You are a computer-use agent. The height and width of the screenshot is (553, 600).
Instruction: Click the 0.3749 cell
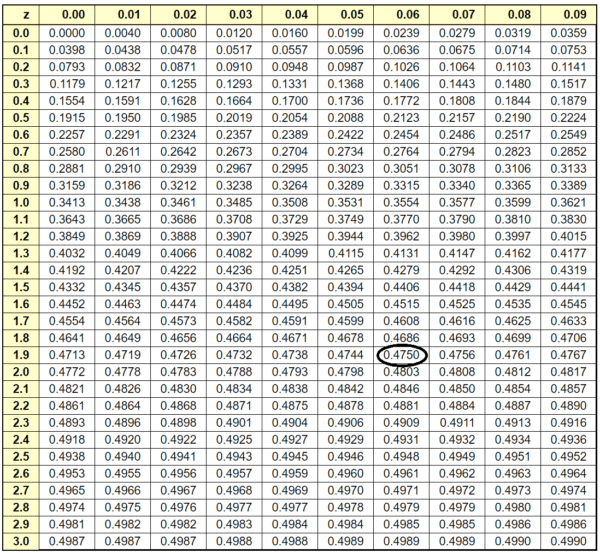[346, 220]
